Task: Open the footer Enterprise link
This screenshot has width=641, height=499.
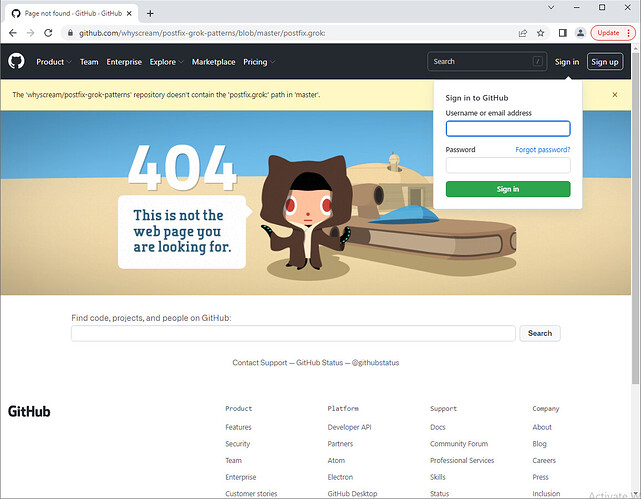Action: 241,477
